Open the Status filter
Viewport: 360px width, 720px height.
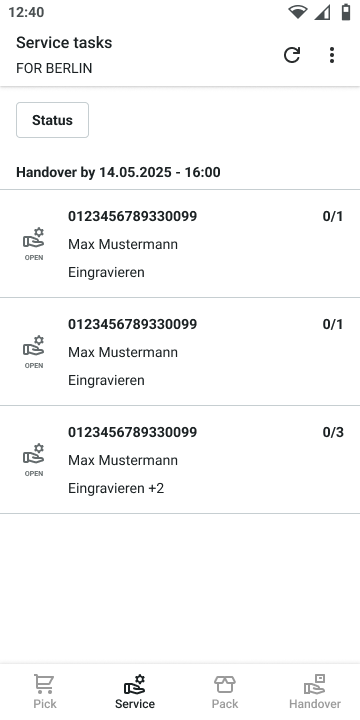pyautogui.click(x=52, y=120)
